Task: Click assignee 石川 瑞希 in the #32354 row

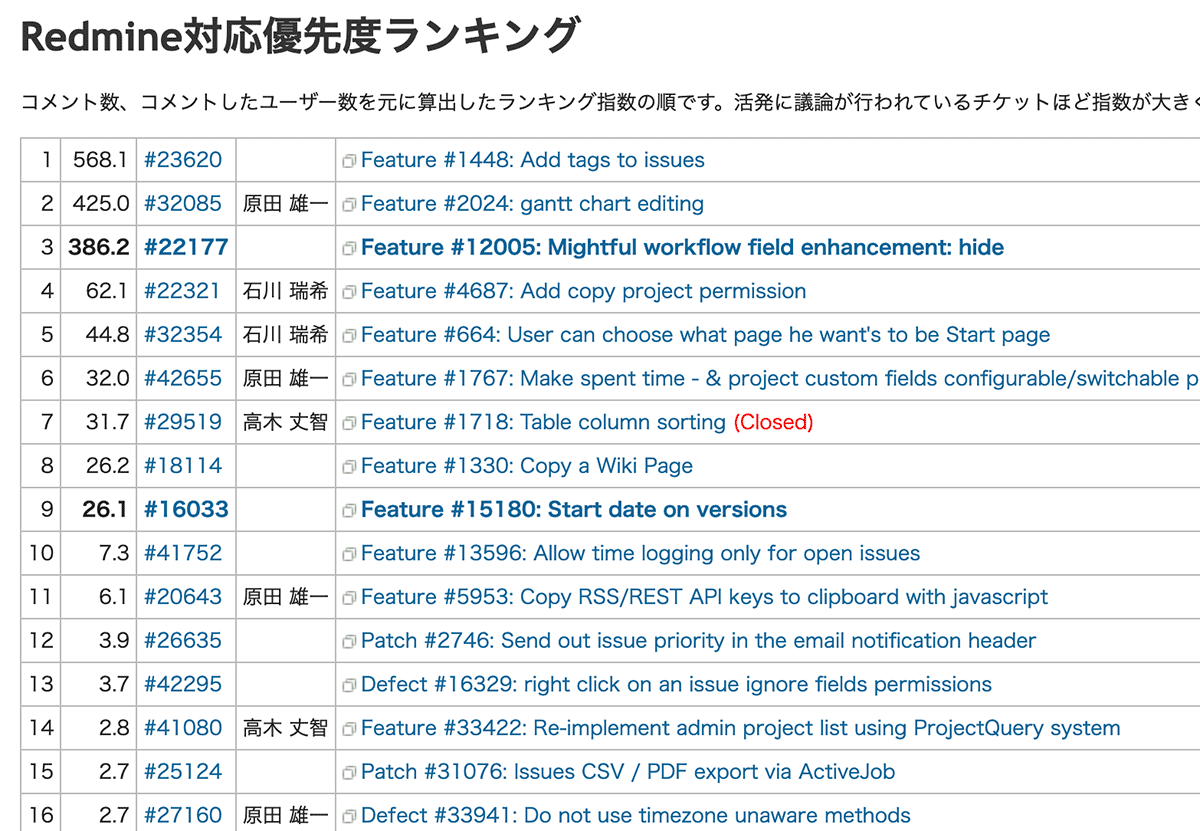Action: (286, 335)
